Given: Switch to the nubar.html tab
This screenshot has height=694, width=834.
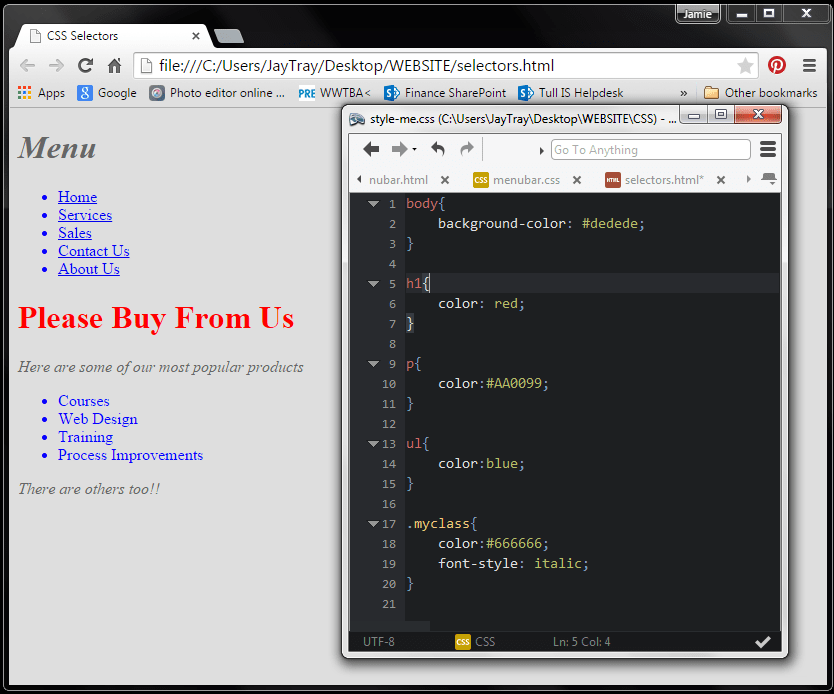Looking at the screenshot, I should pyautogui.click(x=400, y=179).
